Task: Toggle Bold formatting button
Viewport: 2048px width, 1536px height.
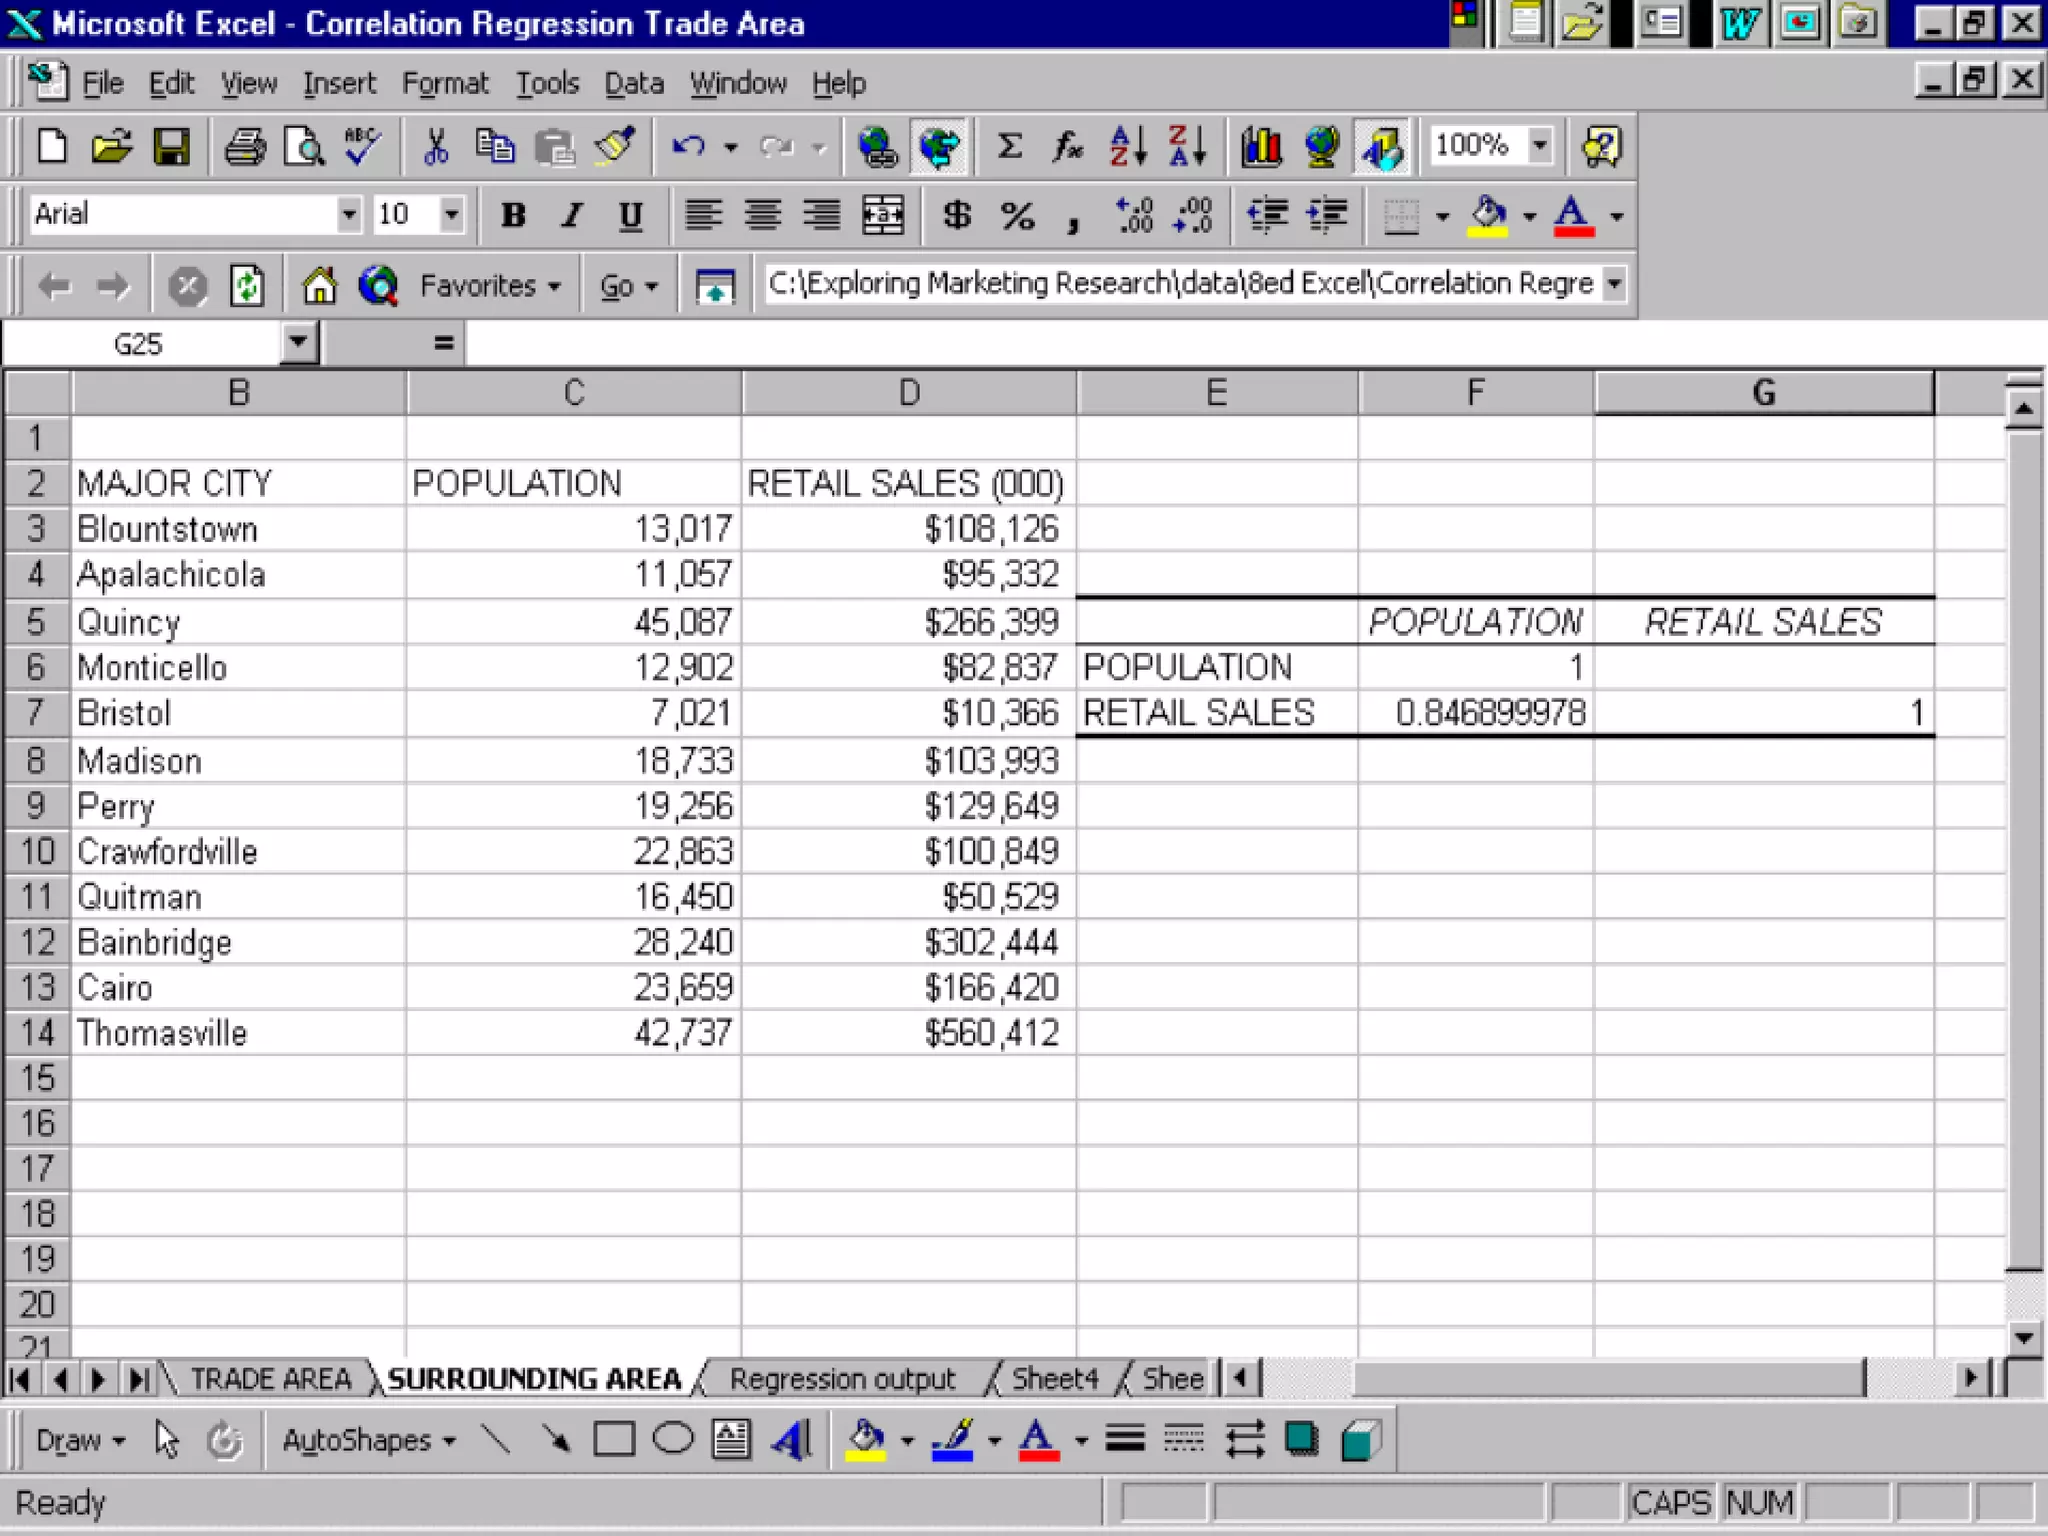Action: [513, 216]
